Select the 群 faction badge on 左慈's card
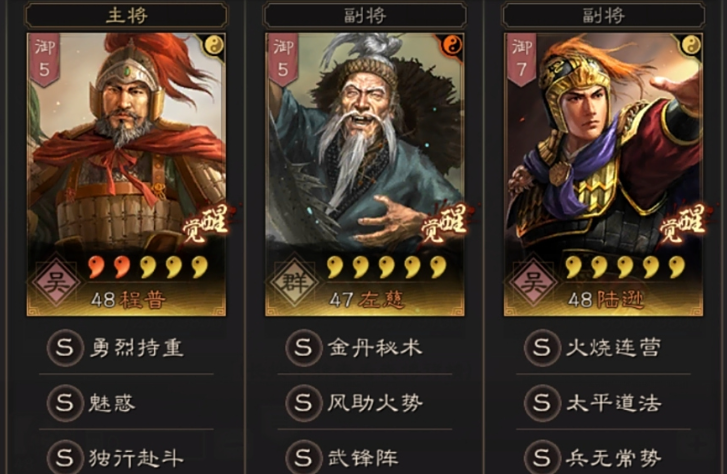Screen dimensions: 727x474 coord(294,281)
